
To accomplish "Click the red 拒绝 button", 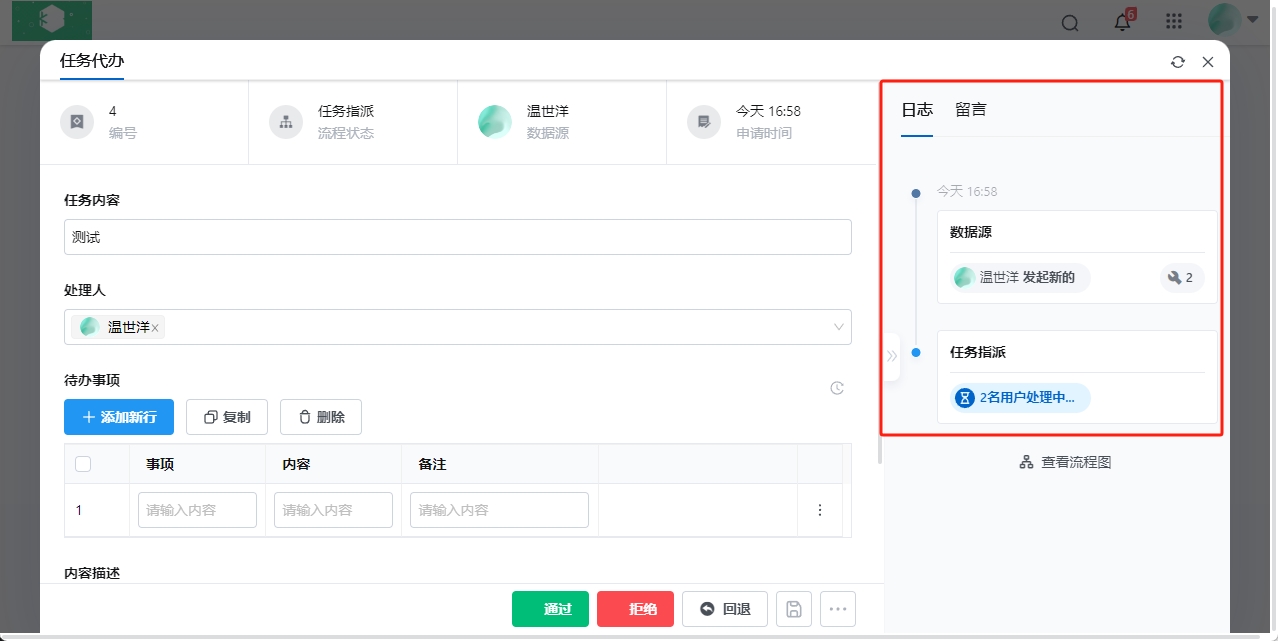I will click(x=635, y=609).
